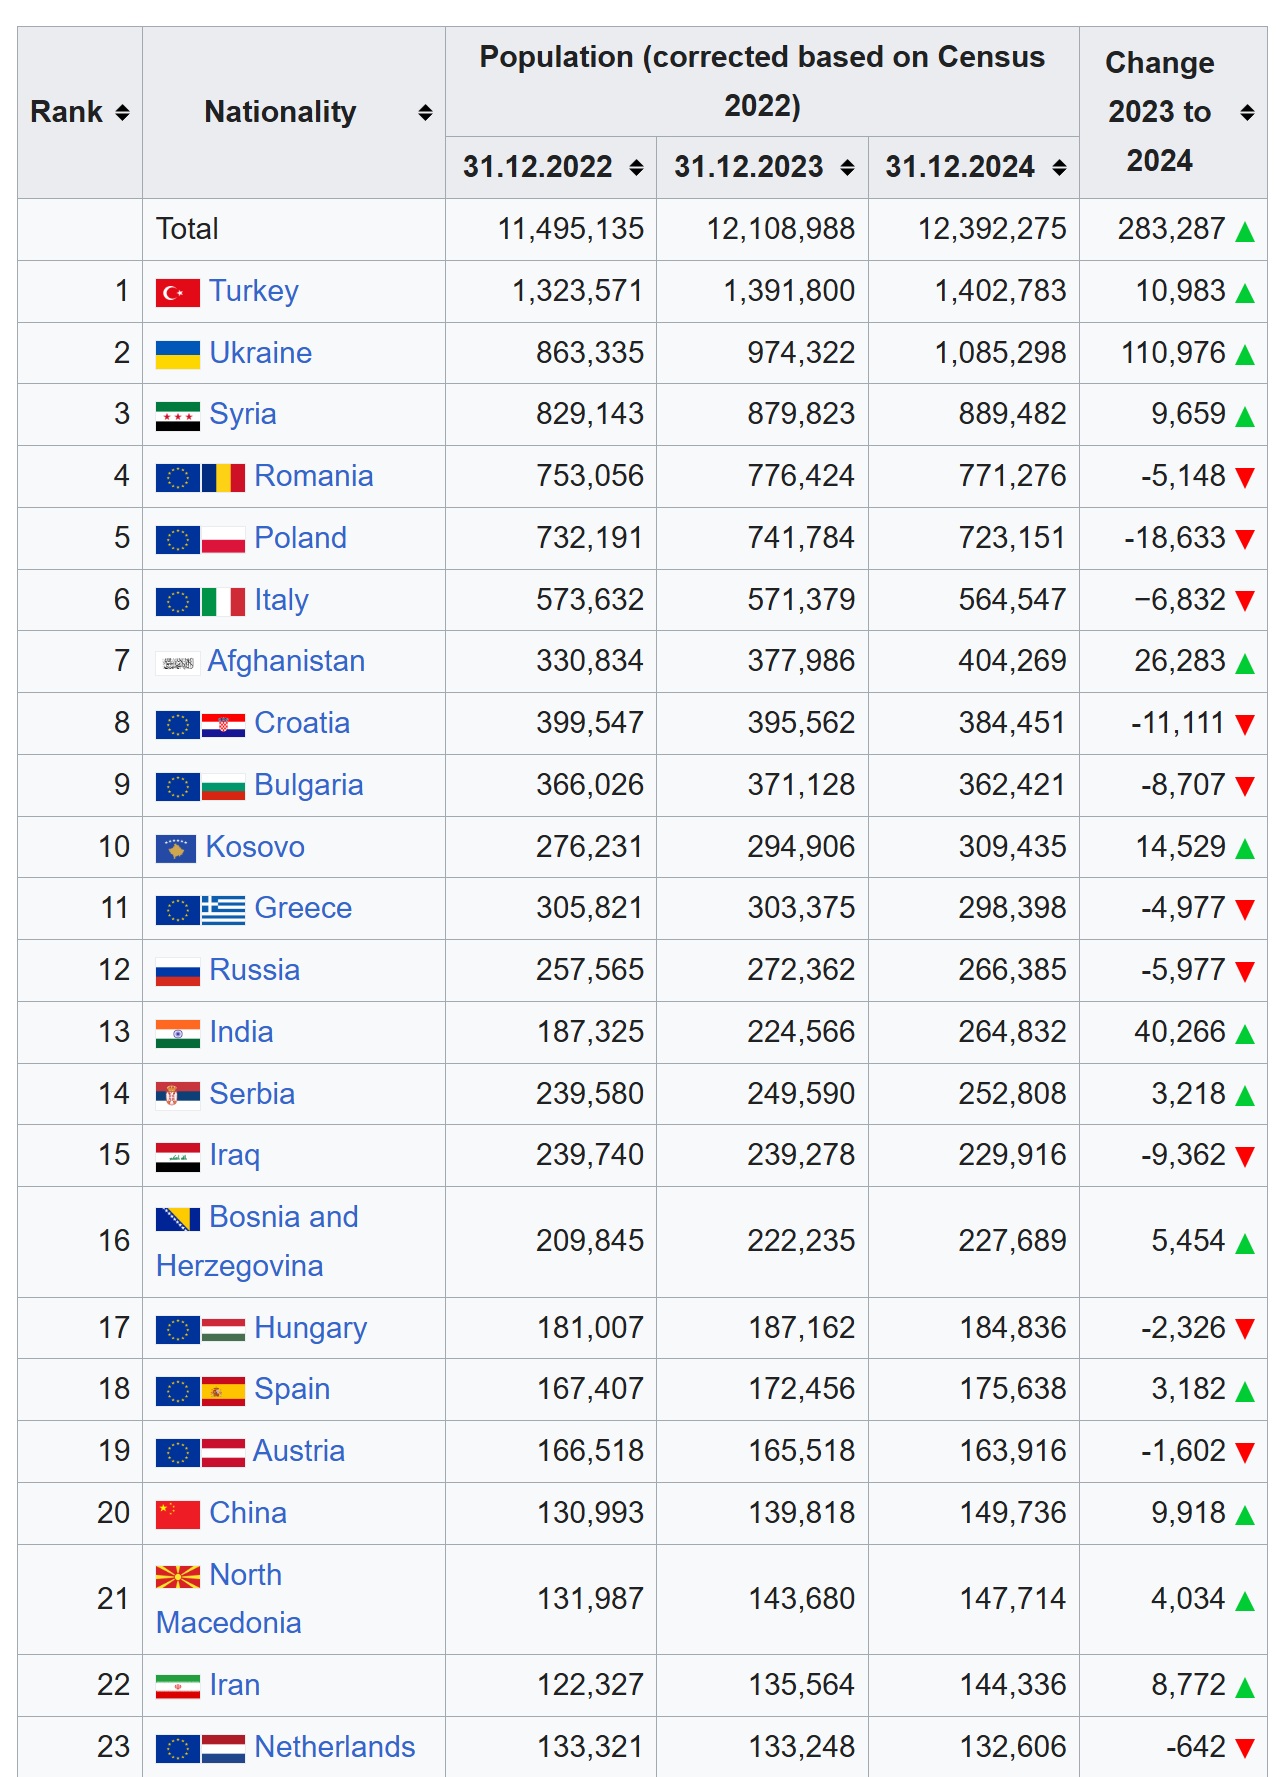Go to the Poland link
1282x1777 pixels.
(301, 538)
